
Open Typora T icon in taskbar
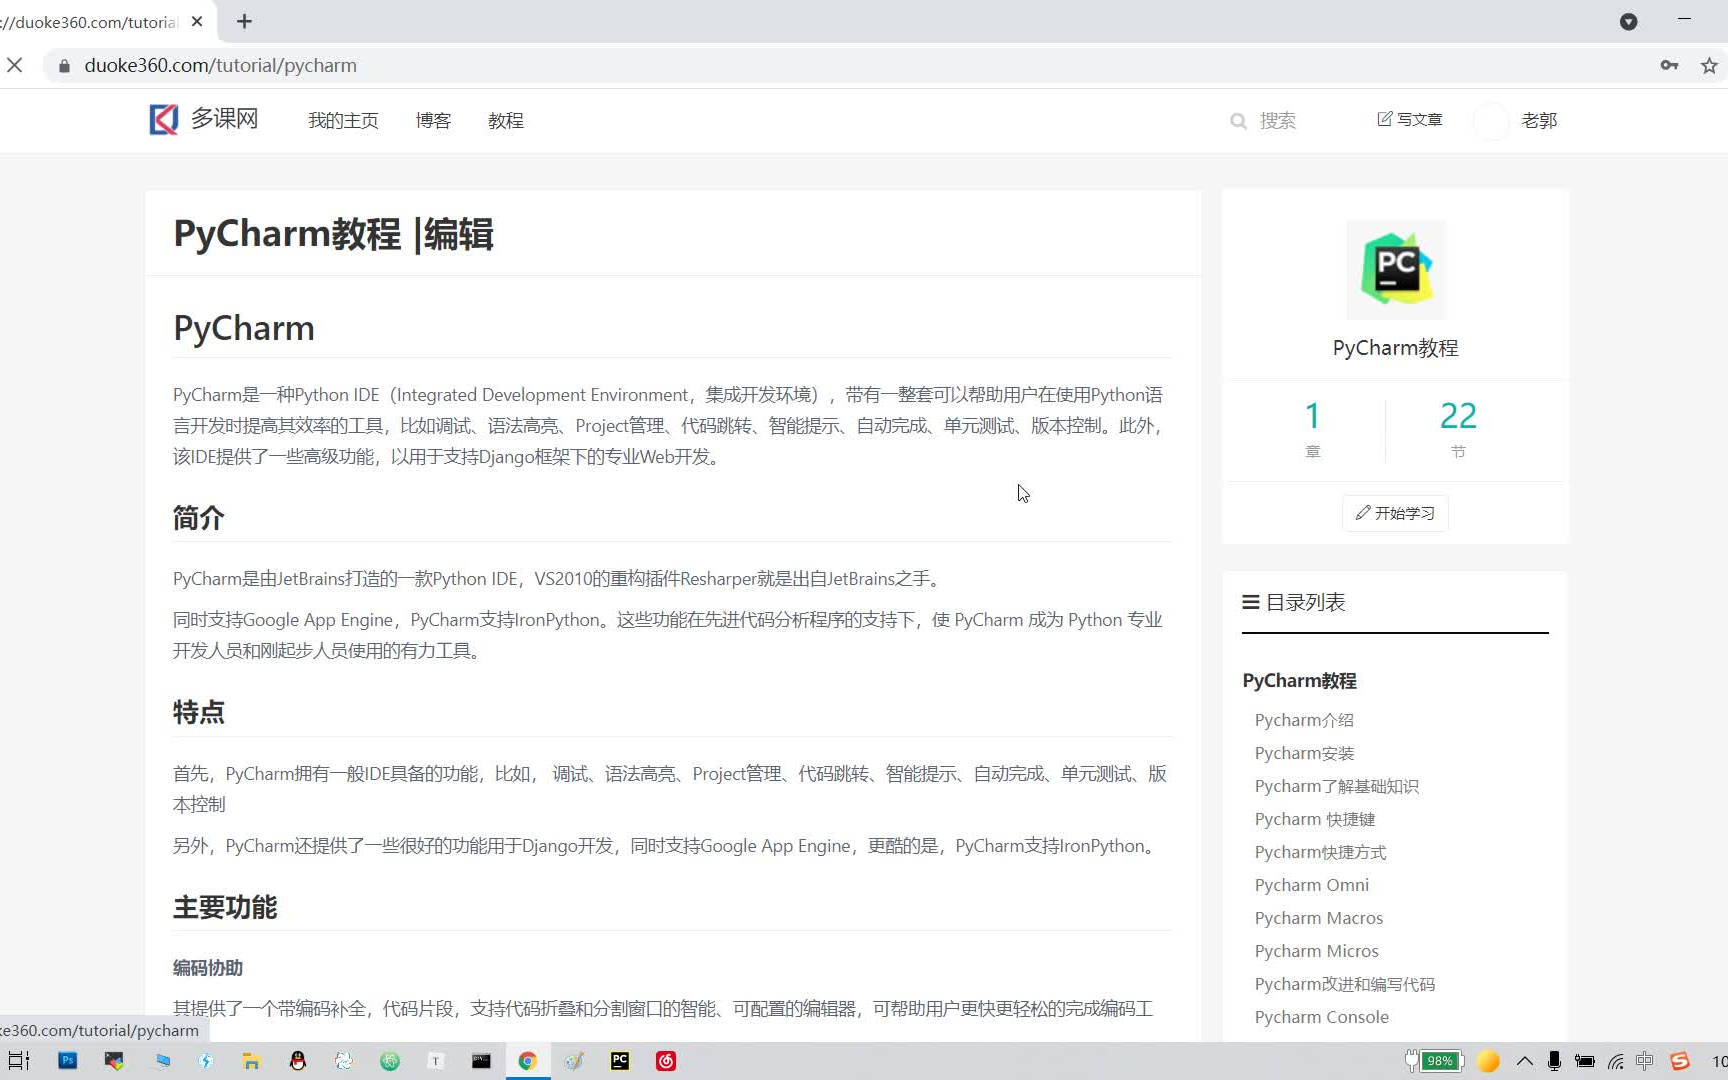tap(435, 1061)
